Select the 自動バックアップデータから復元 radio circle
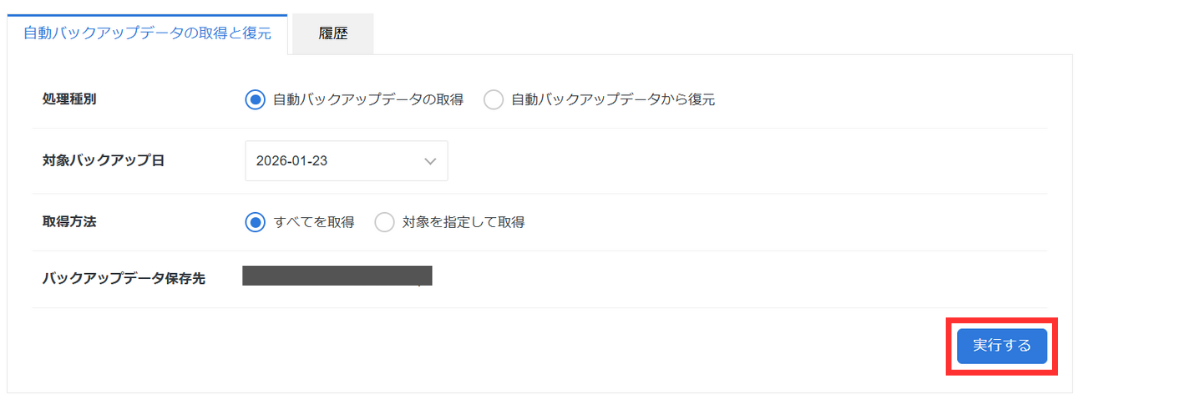 (493, 99)
